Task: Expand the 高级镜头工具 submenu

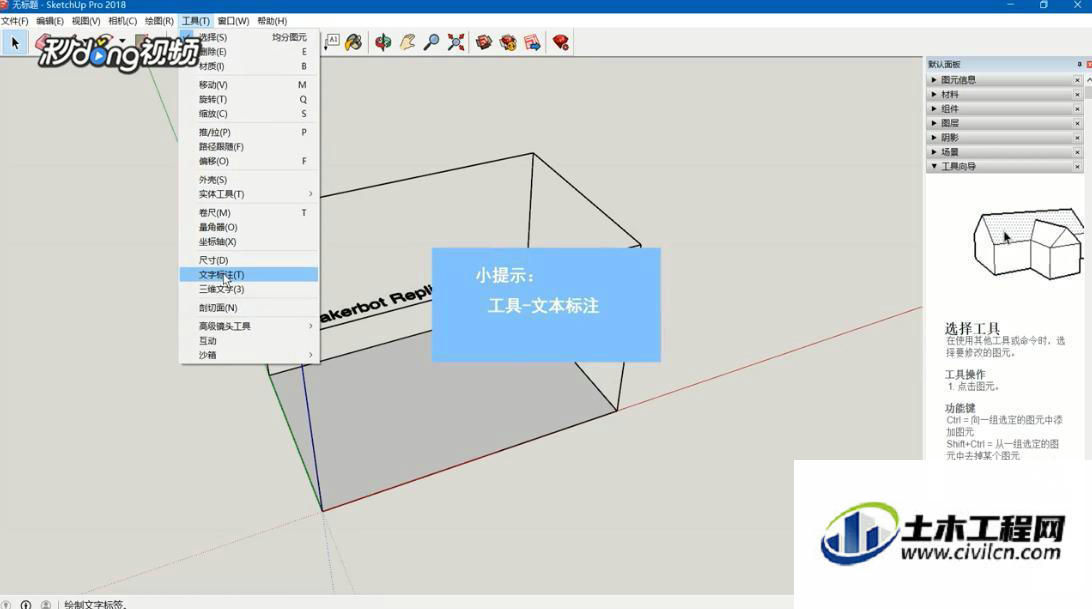Action: click(249, 326)
